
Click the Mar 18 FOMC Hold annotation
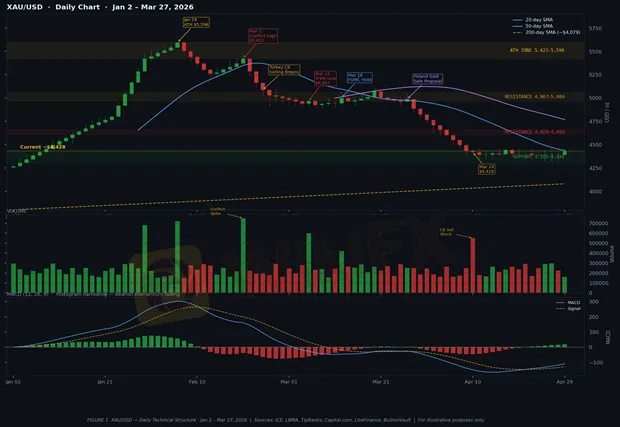coord(356,76)
